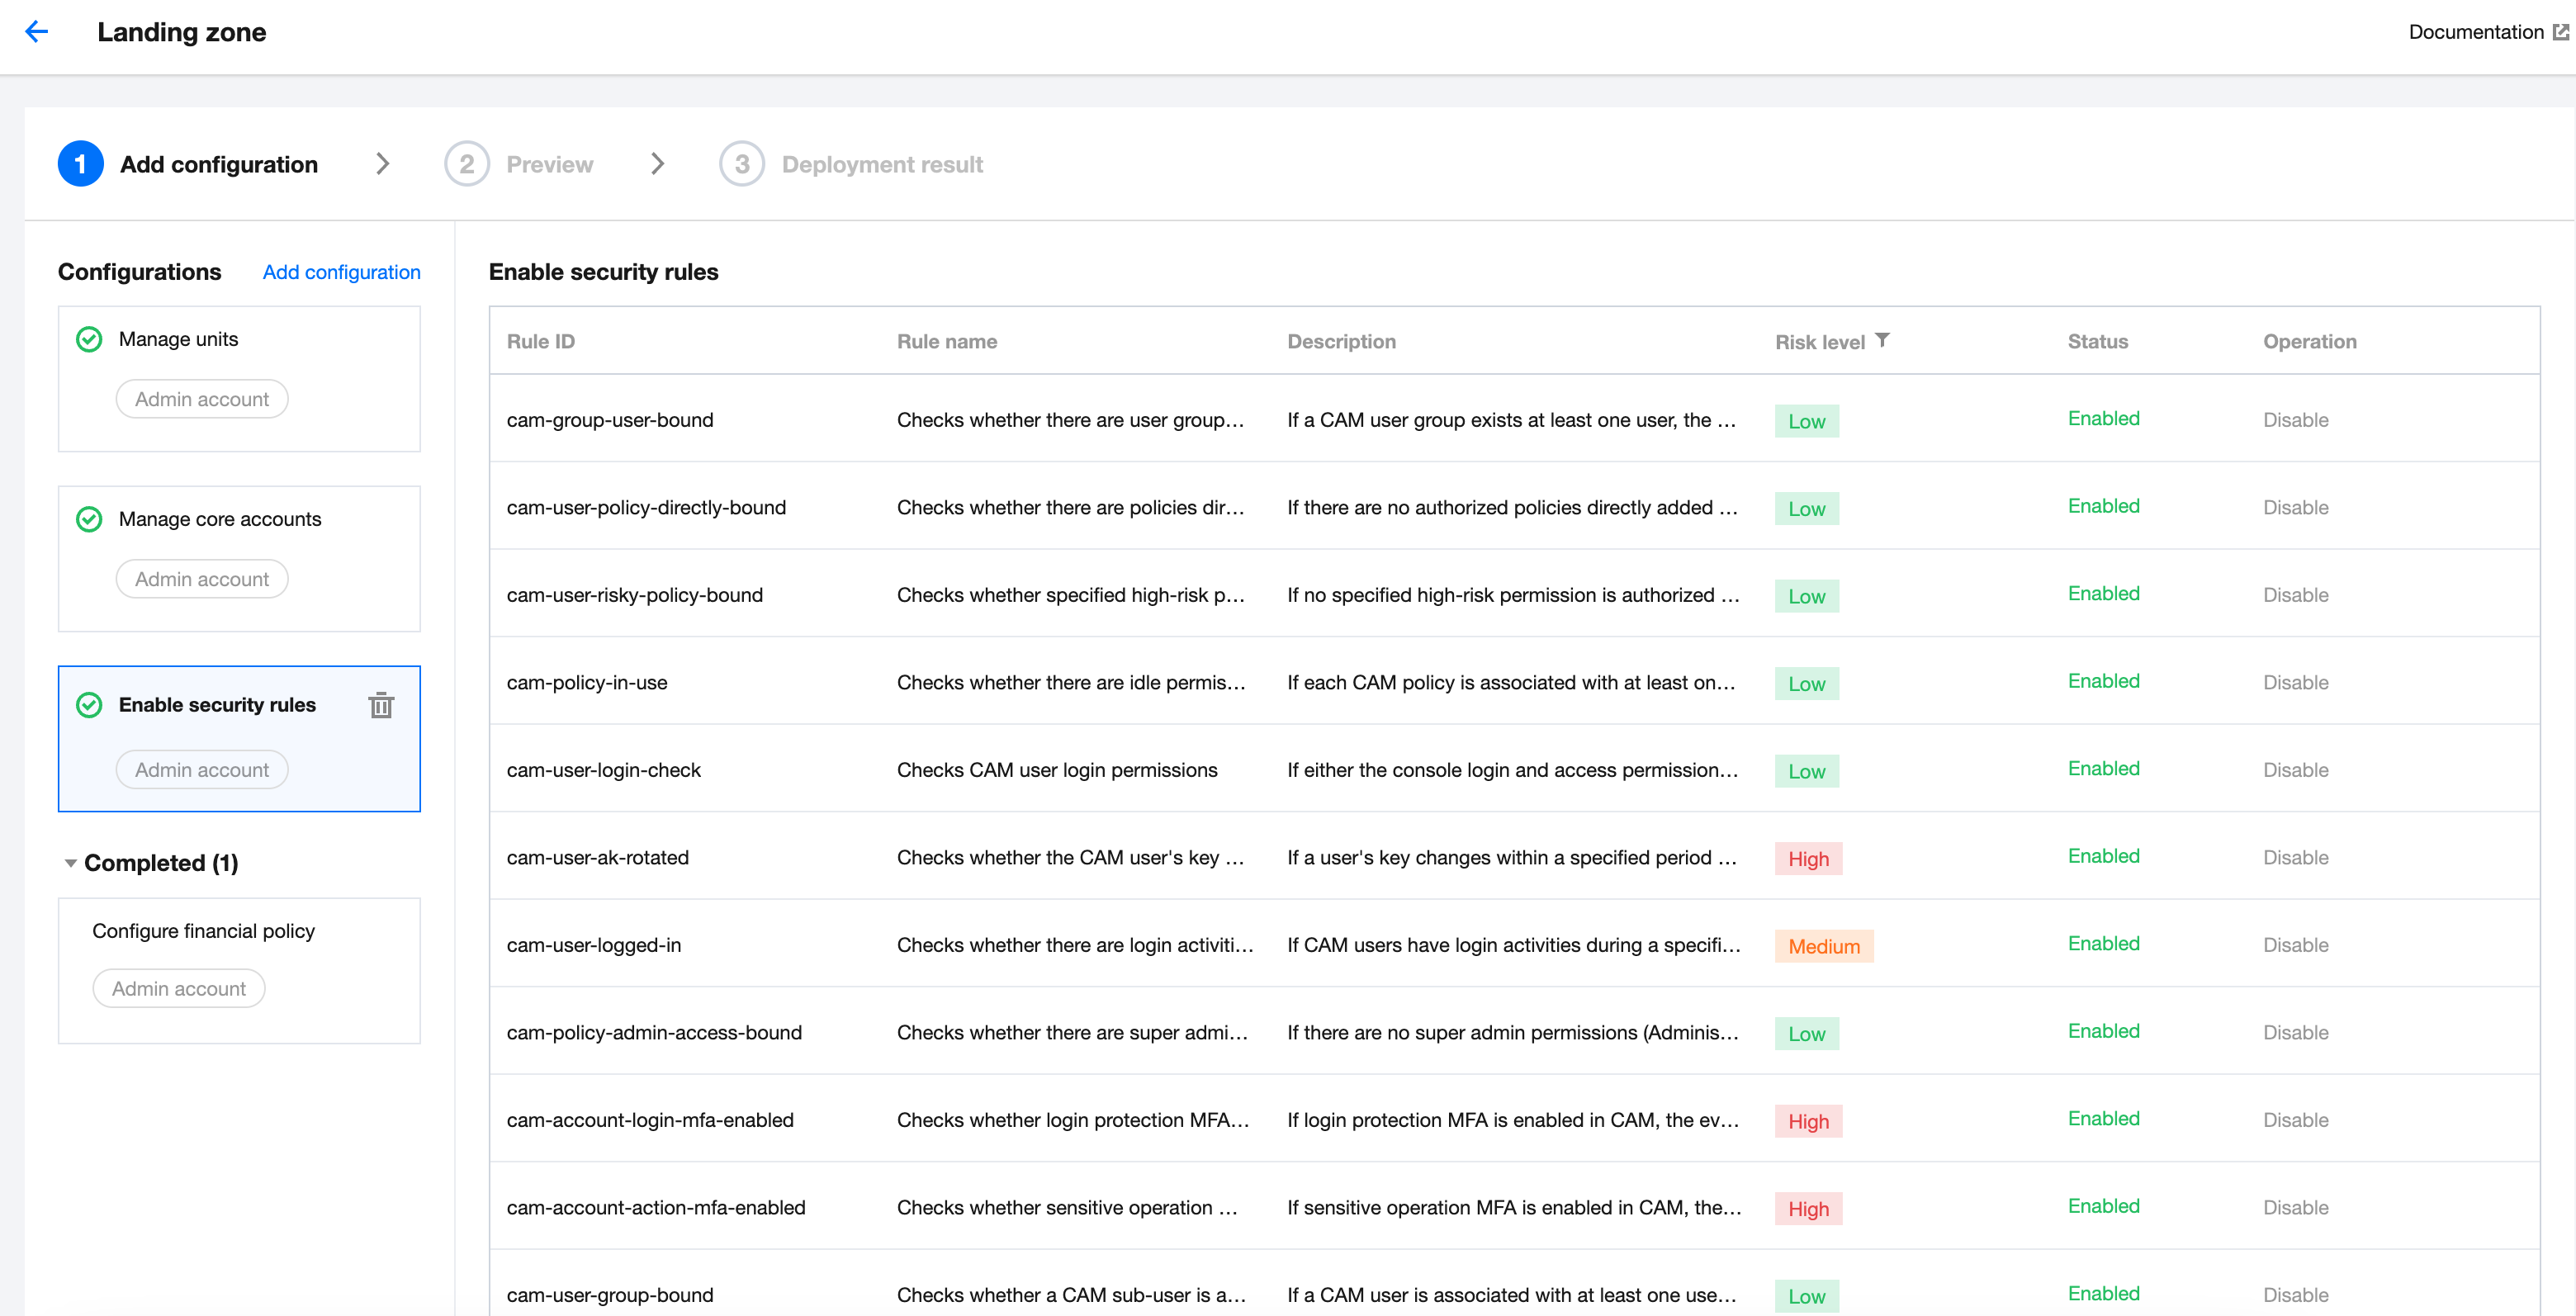This screenshot has height=1316, width=2576.
Task: Select Manage units configuration card
Action: point(239,378)
